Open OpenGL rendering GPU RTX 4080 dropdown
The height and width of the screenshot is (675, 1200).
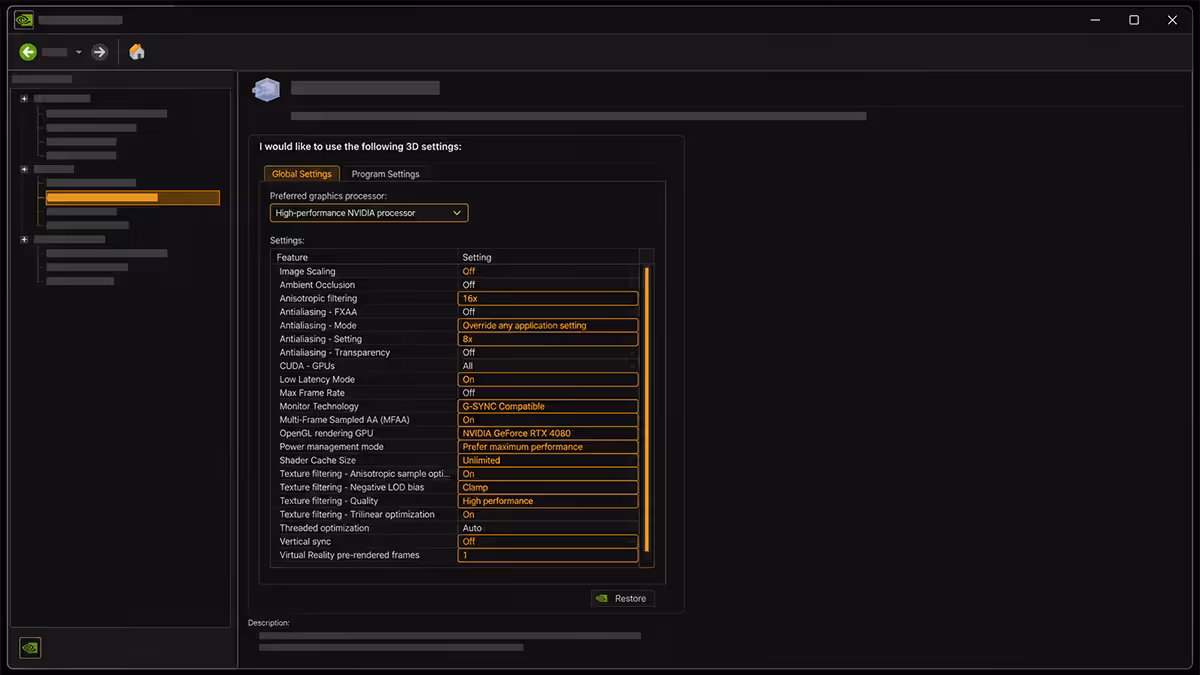(548, 433)
